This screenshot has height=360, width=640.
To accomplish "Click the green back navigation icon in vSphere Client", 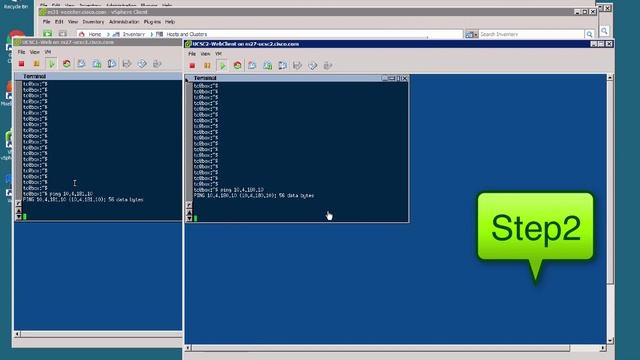I will coord(48,33).
